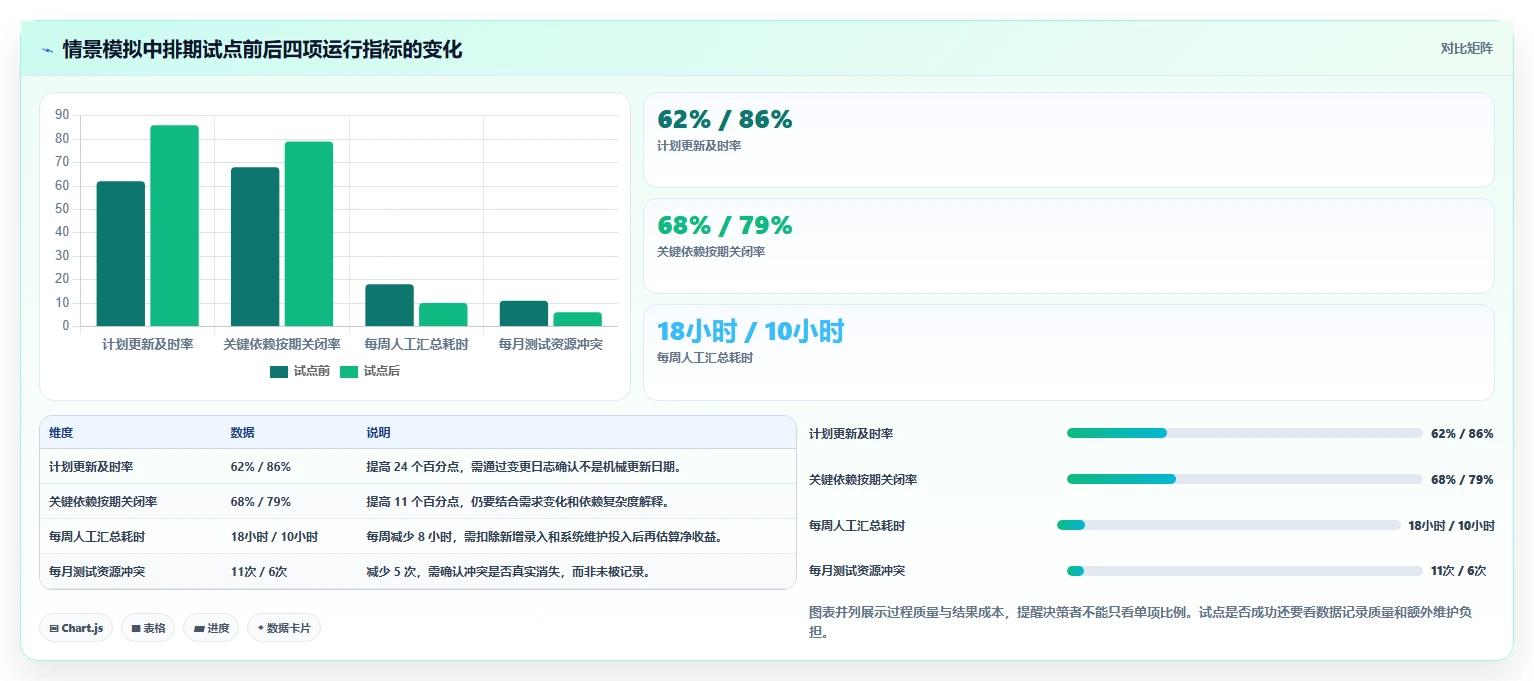
Task: Click the 试点后 bar for 每周人工汇总耗时
Action: [x=443, y=315]
